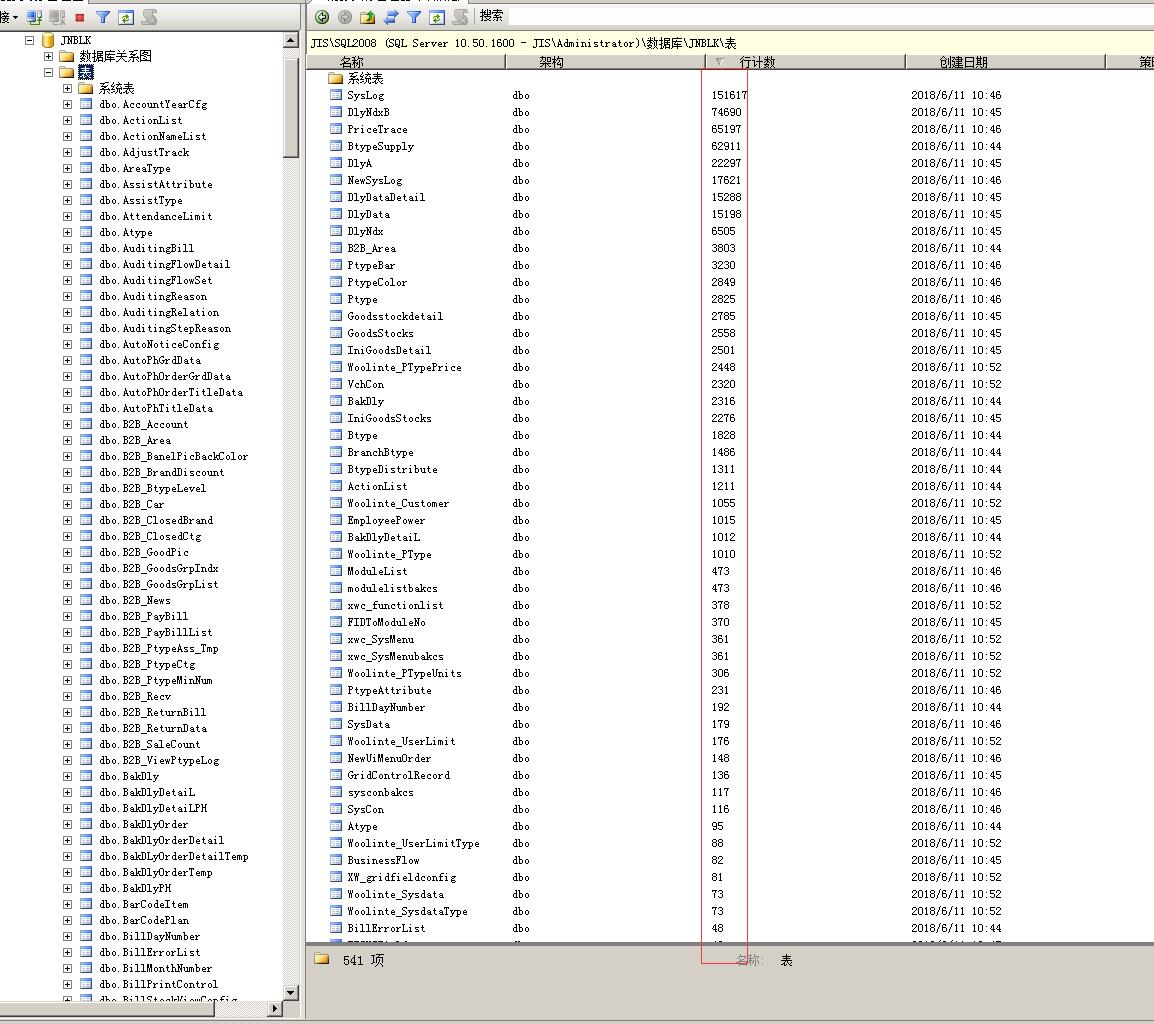Expand dbo.B2B_Area table node
Screen dimensions: 1154x1024
(67, 440)
